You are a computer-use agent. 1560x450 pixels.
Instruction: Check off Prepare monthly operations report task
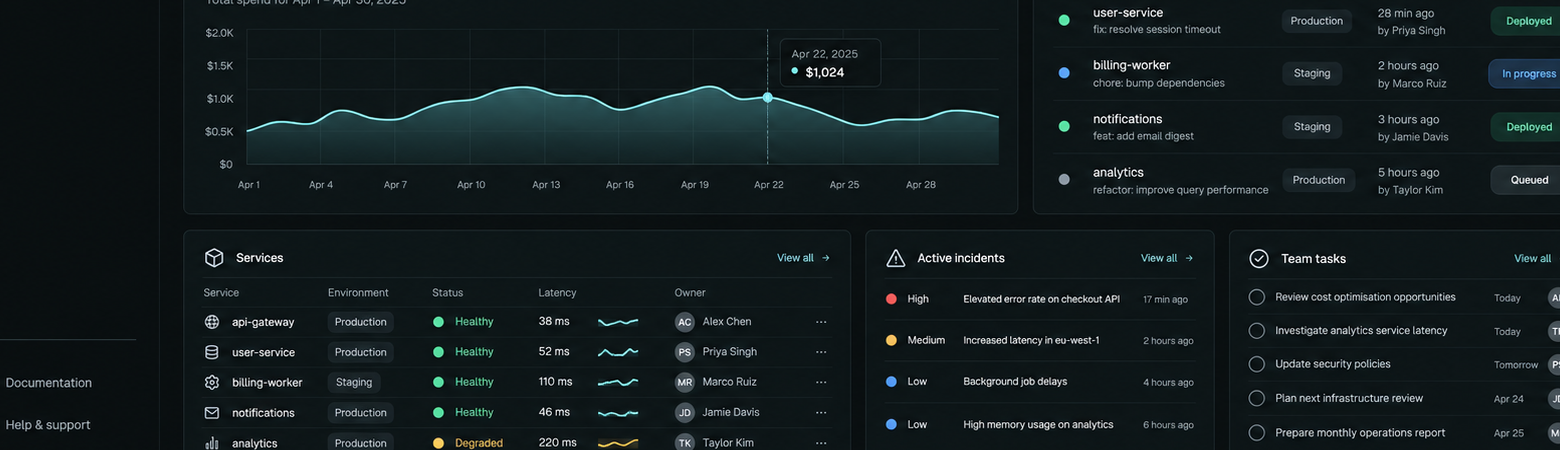pyautogui.click(x=1257, y=433)
